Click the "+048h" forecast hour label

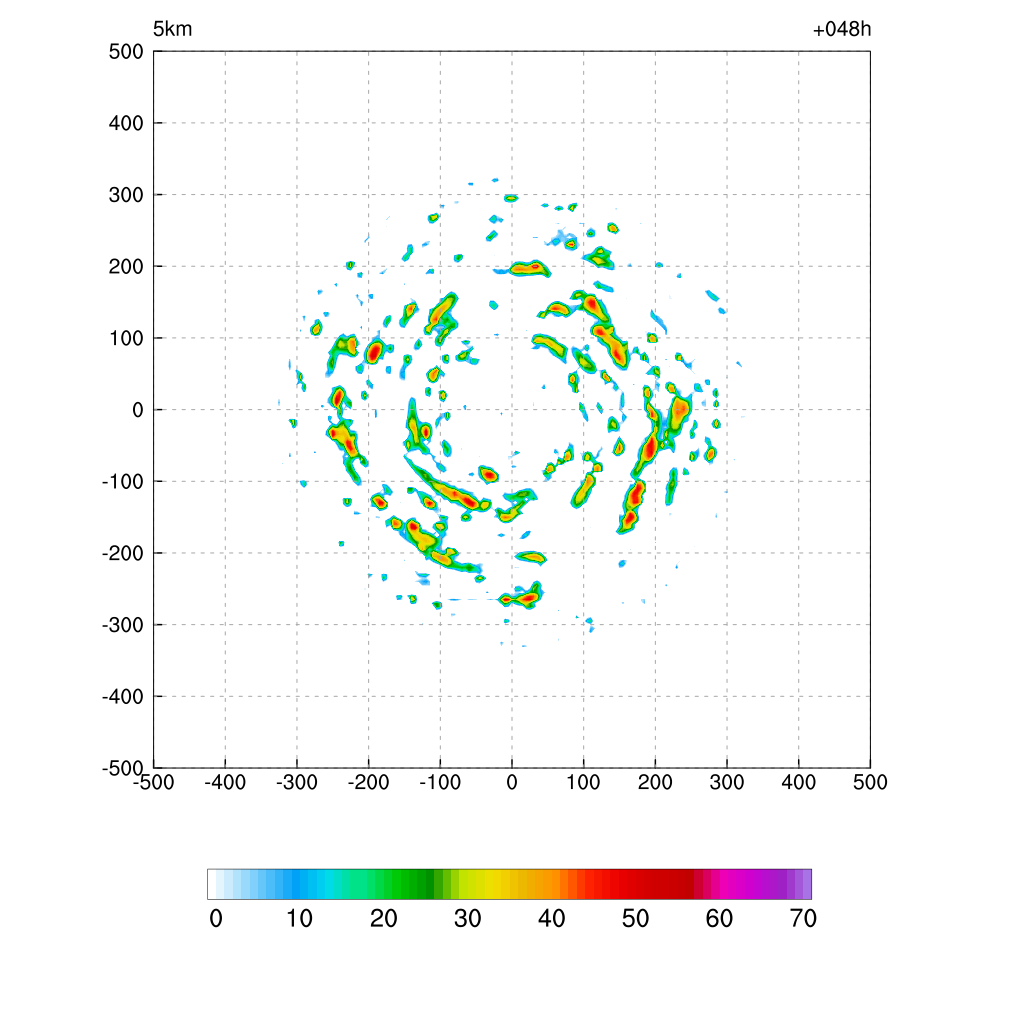click(x=842, y=29)
